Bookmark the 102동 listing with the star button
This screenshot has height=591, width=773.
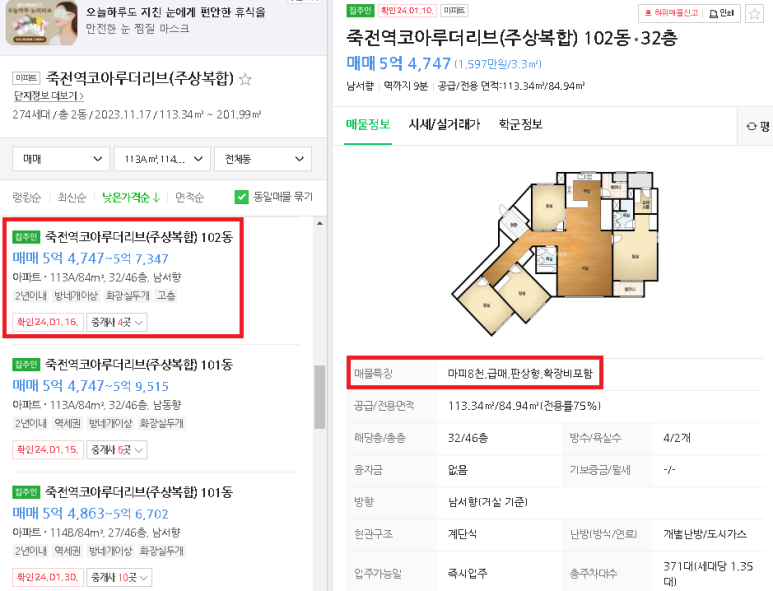[x=754, y=14]
